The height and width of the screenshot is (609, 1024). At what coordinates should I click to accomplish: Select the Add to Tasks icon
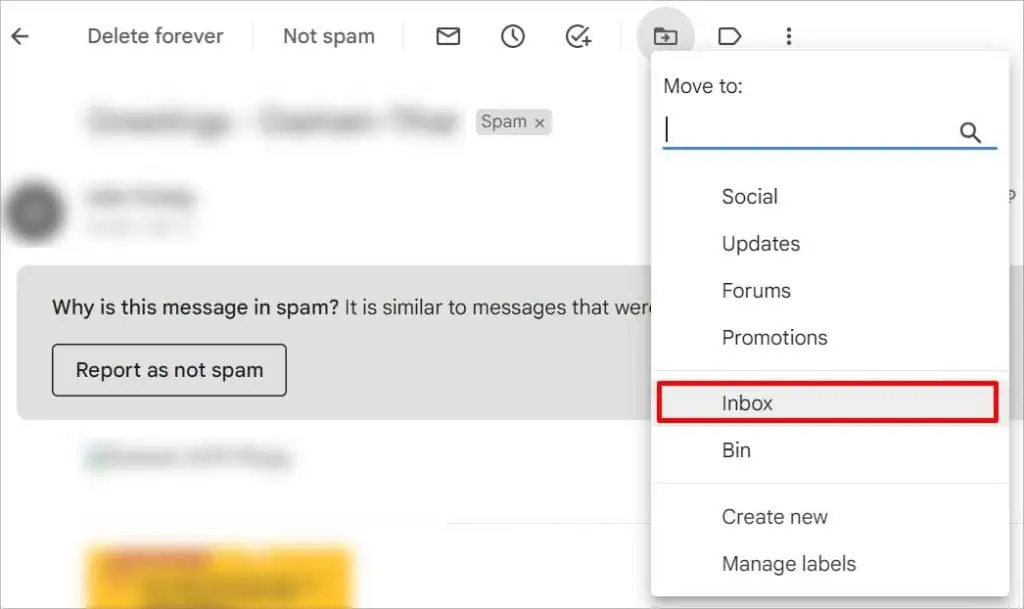[578, 36]
